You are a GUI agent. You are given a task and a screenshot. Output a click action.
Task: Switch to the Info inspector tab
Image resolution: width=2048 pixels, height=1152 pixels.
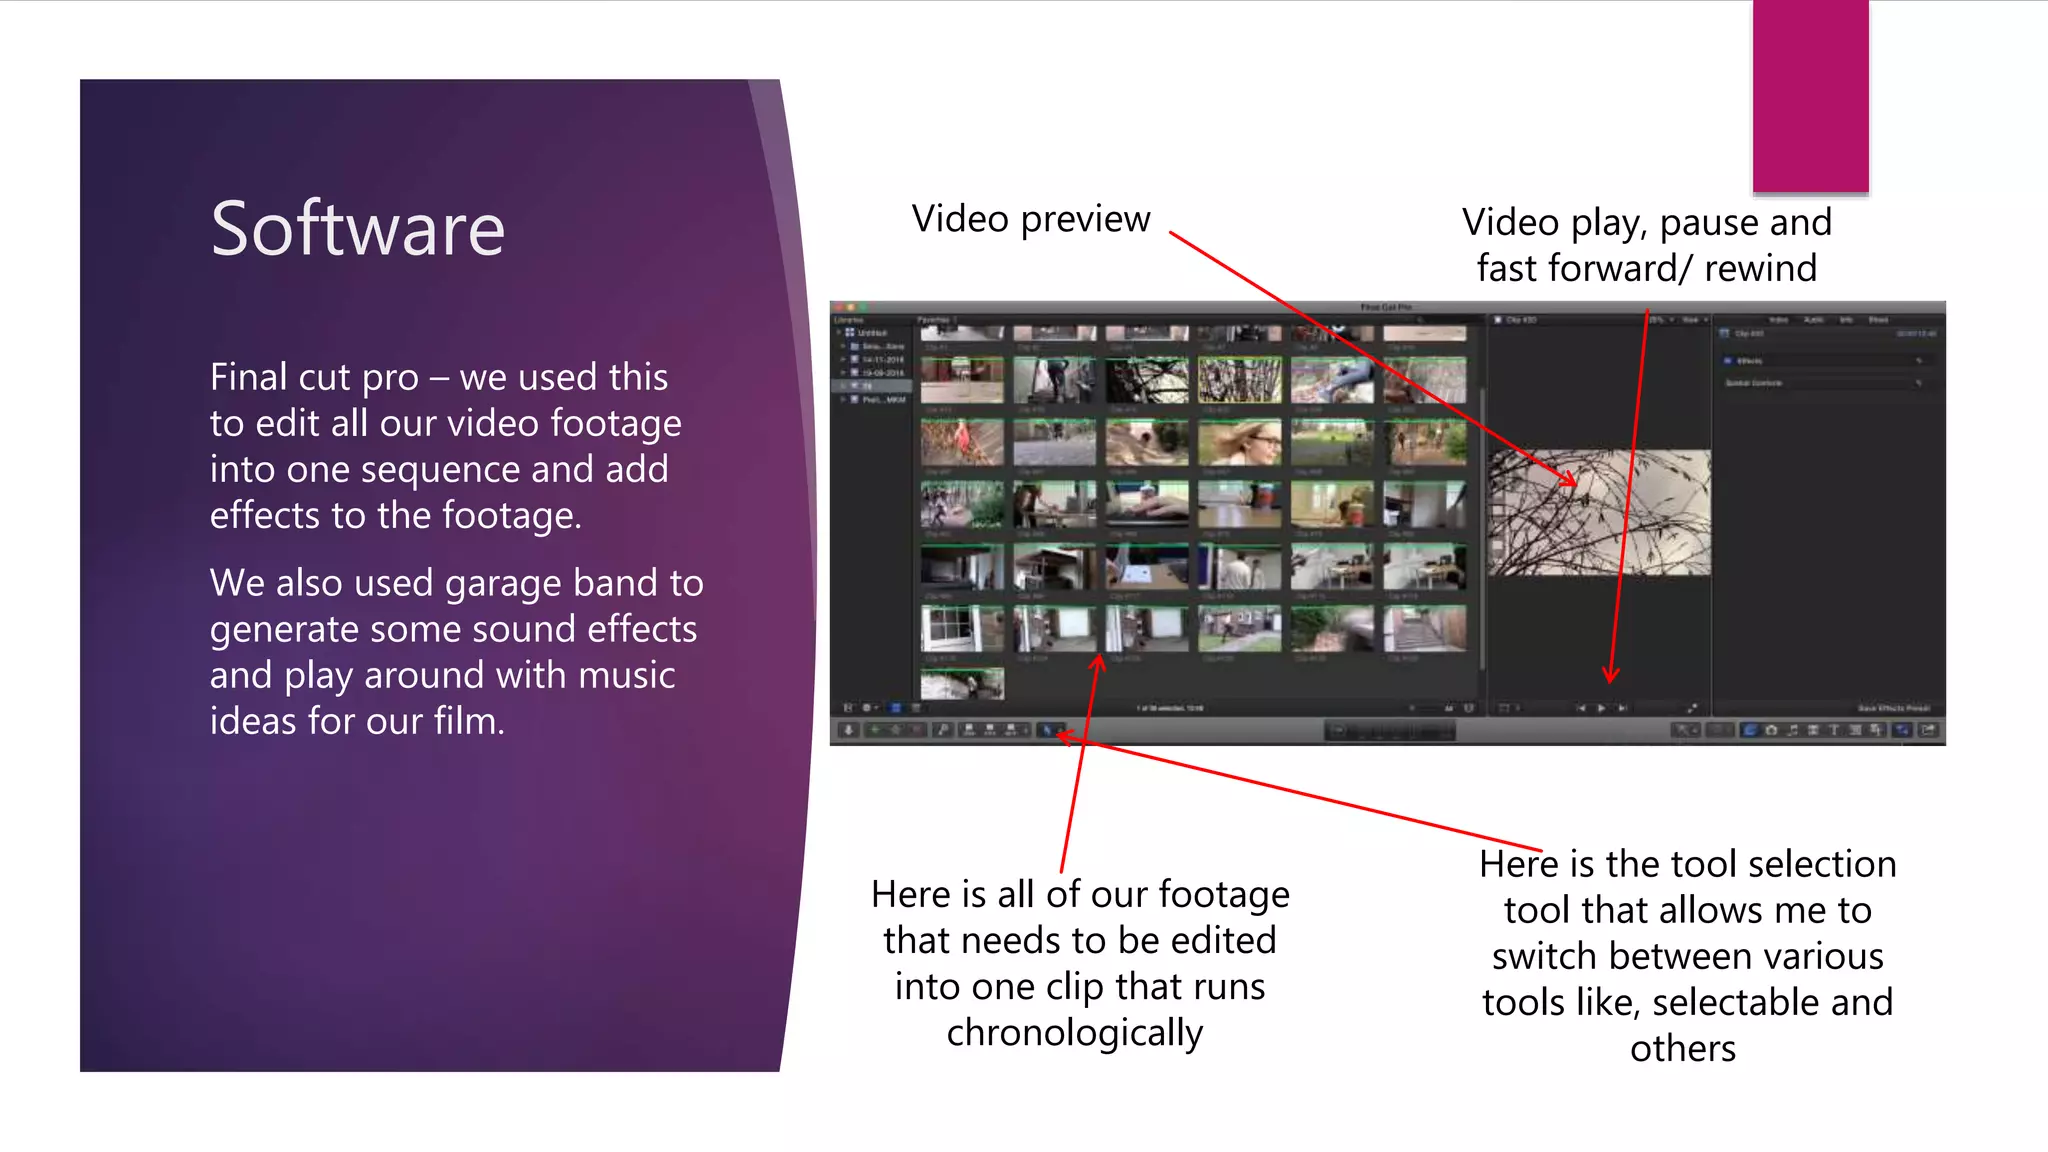1846,320
